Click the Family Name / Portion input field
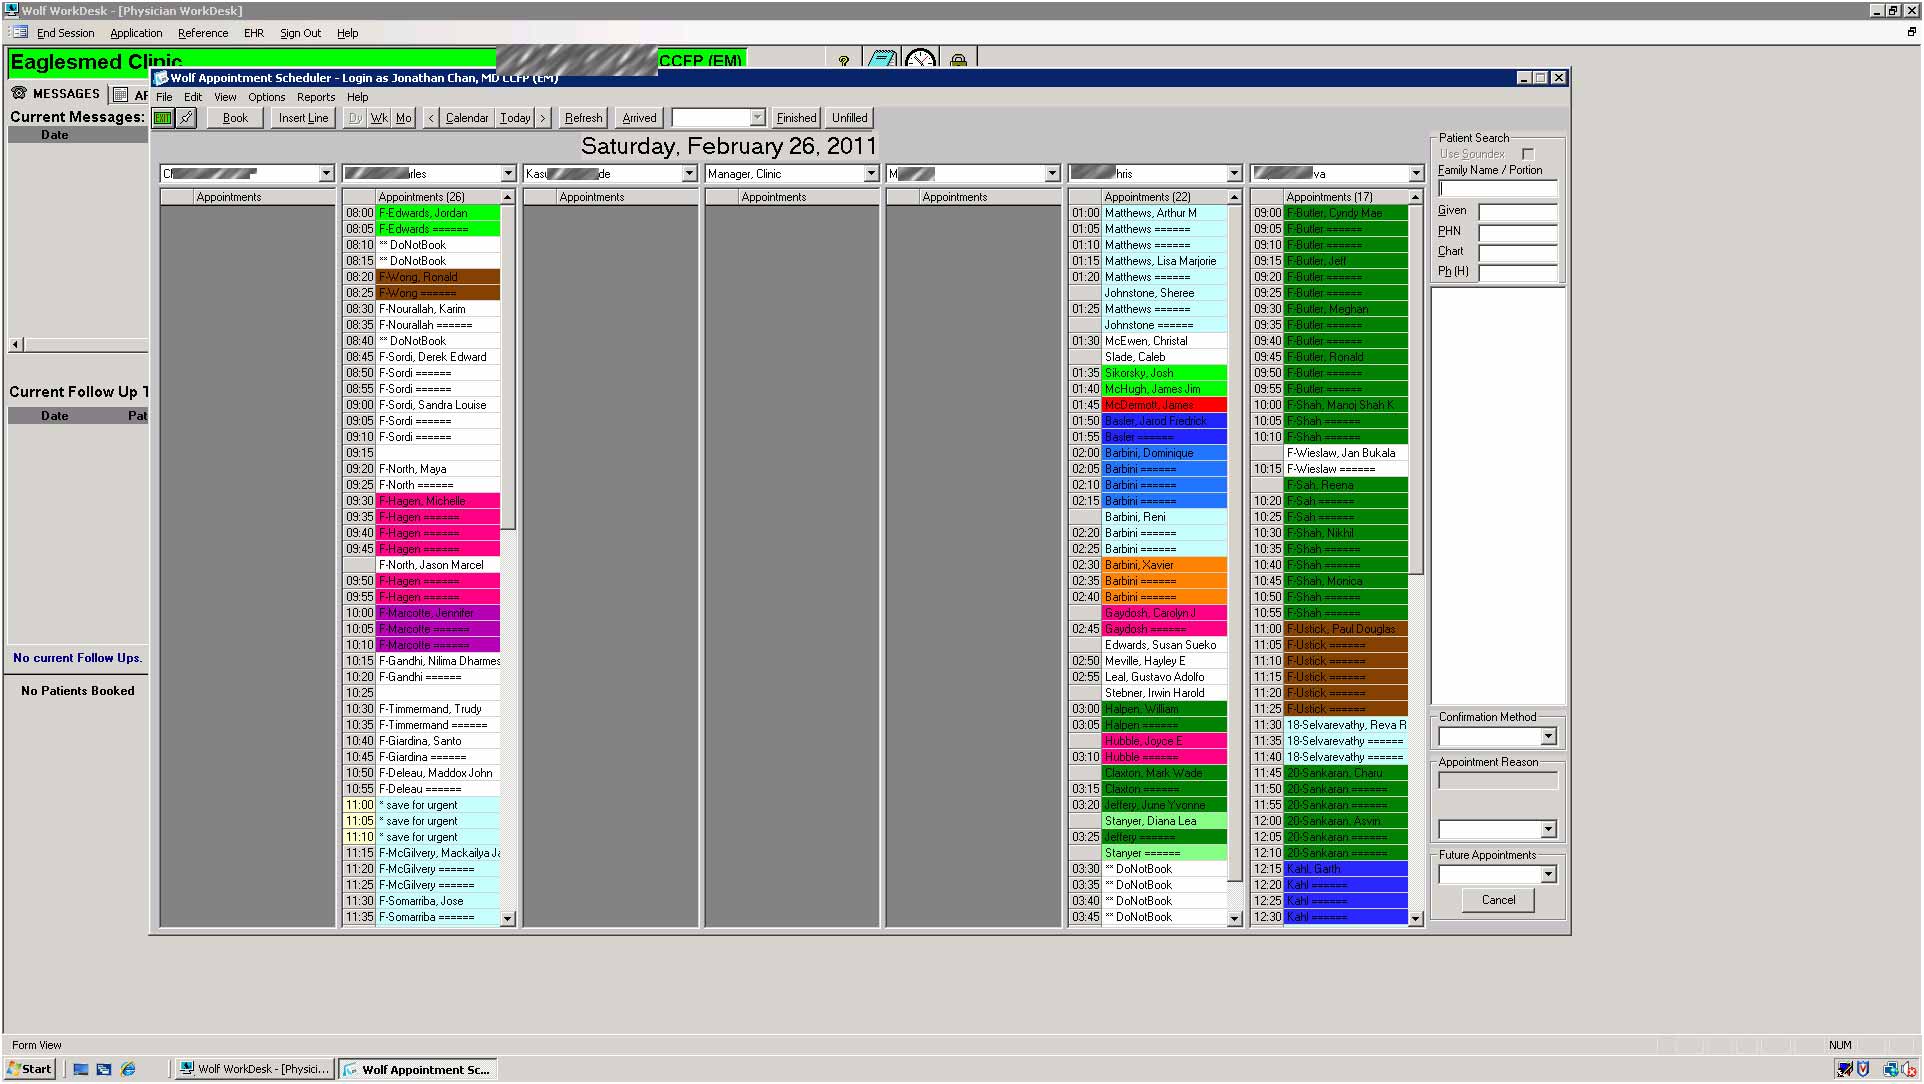Screen dimensions: 1924x1084 (1497, 189)
